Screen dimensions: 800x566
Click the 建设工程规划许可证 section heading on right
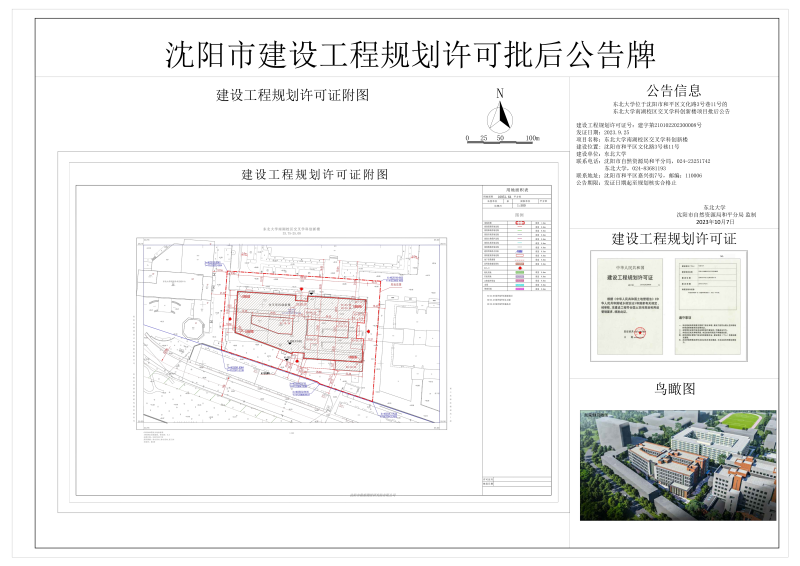point(673,239)
